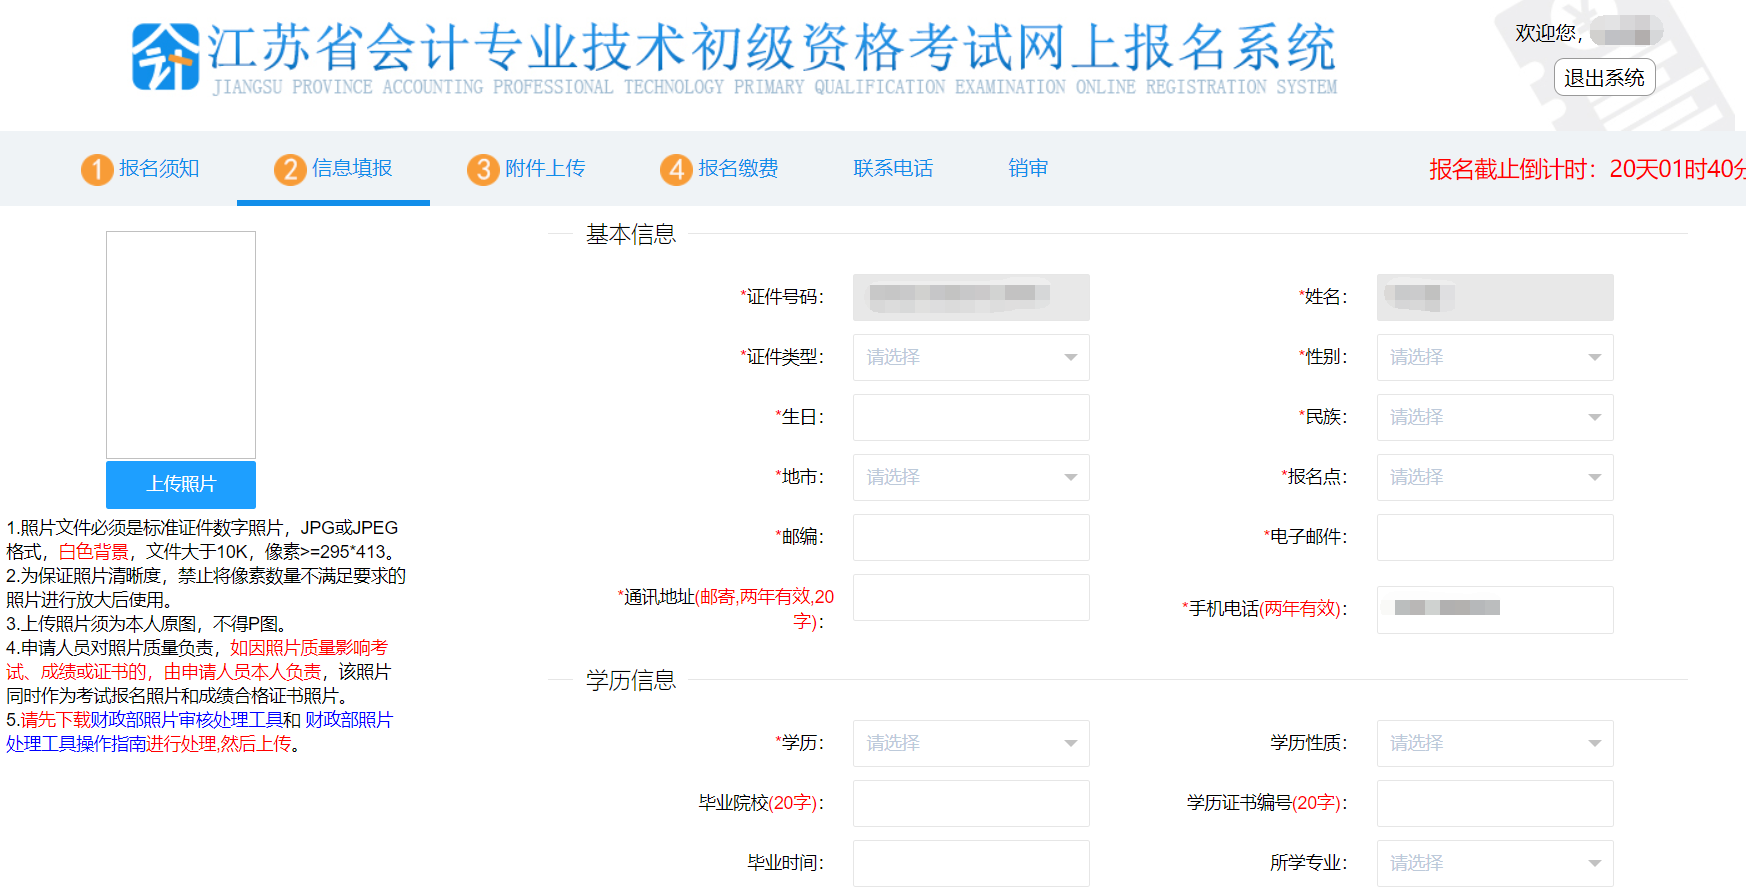Image resolution: width=1746 pixels, height=891 pixels.
Task: Open the 财政部照片处理工具操作指南 link
Action: 76,744
